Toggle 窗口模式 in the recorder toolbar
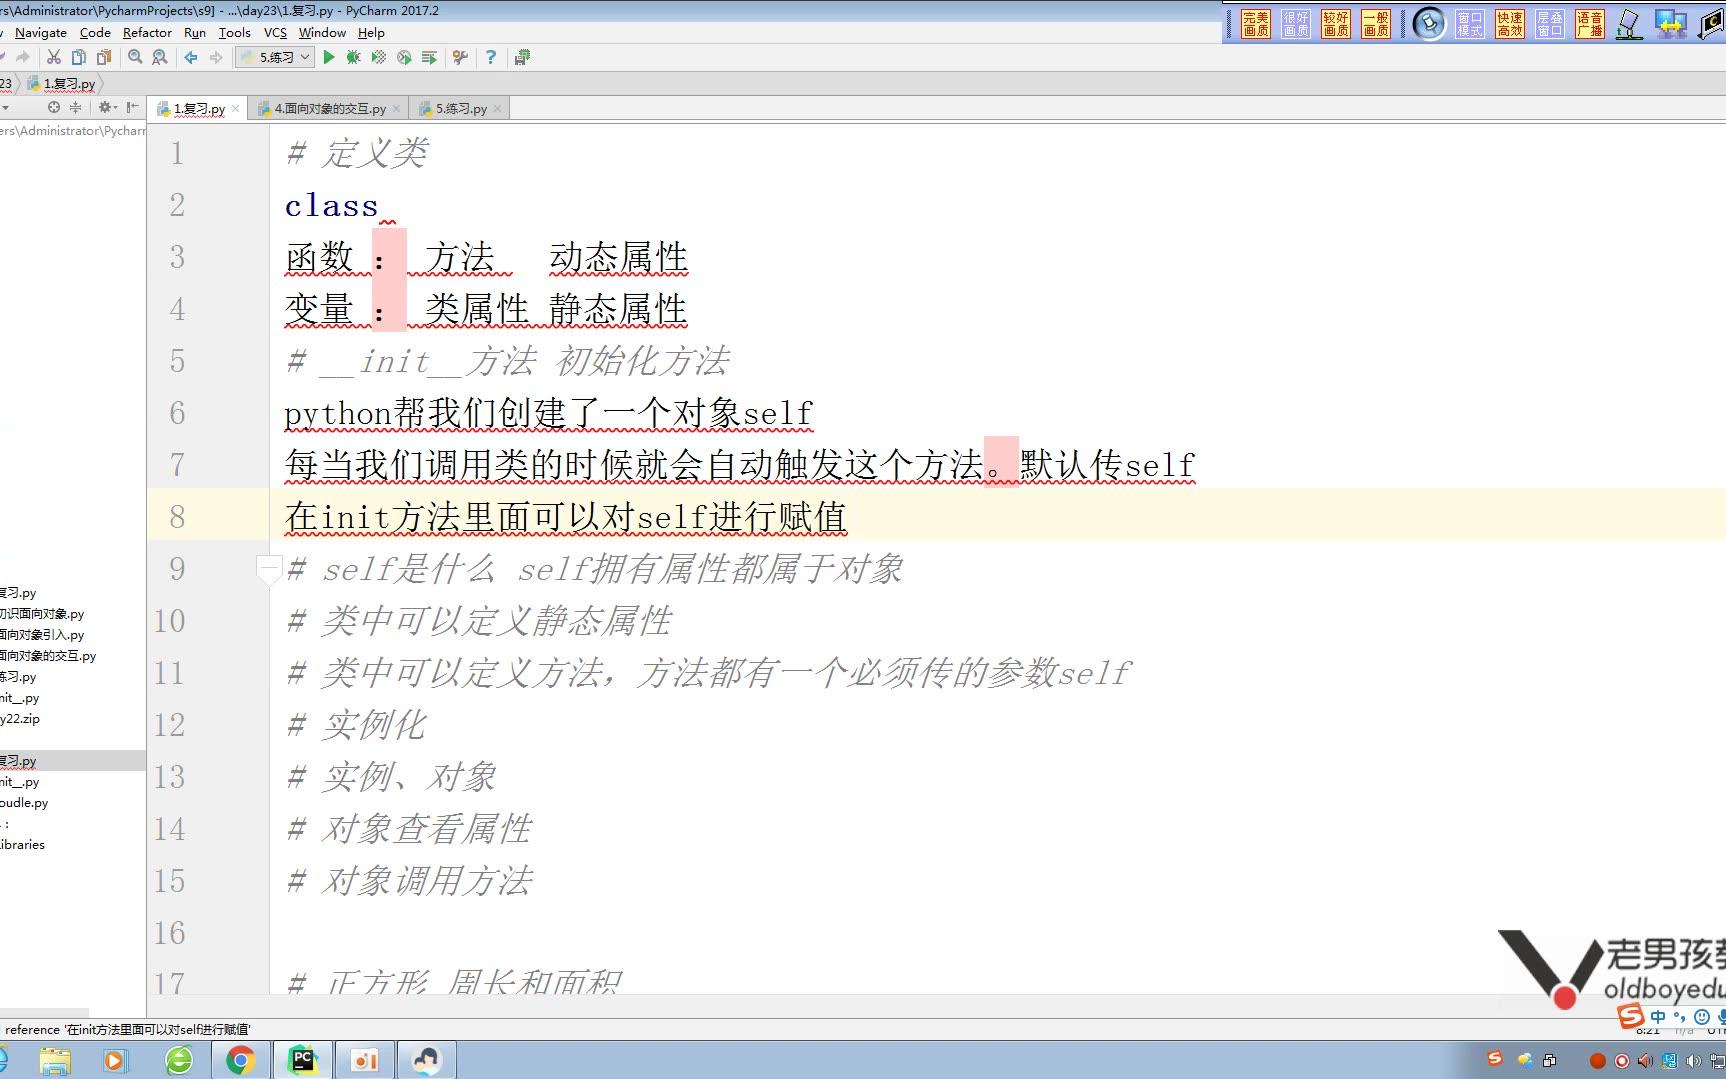This screenshot has width=1726, height=1079. [x=1470, y=24]
